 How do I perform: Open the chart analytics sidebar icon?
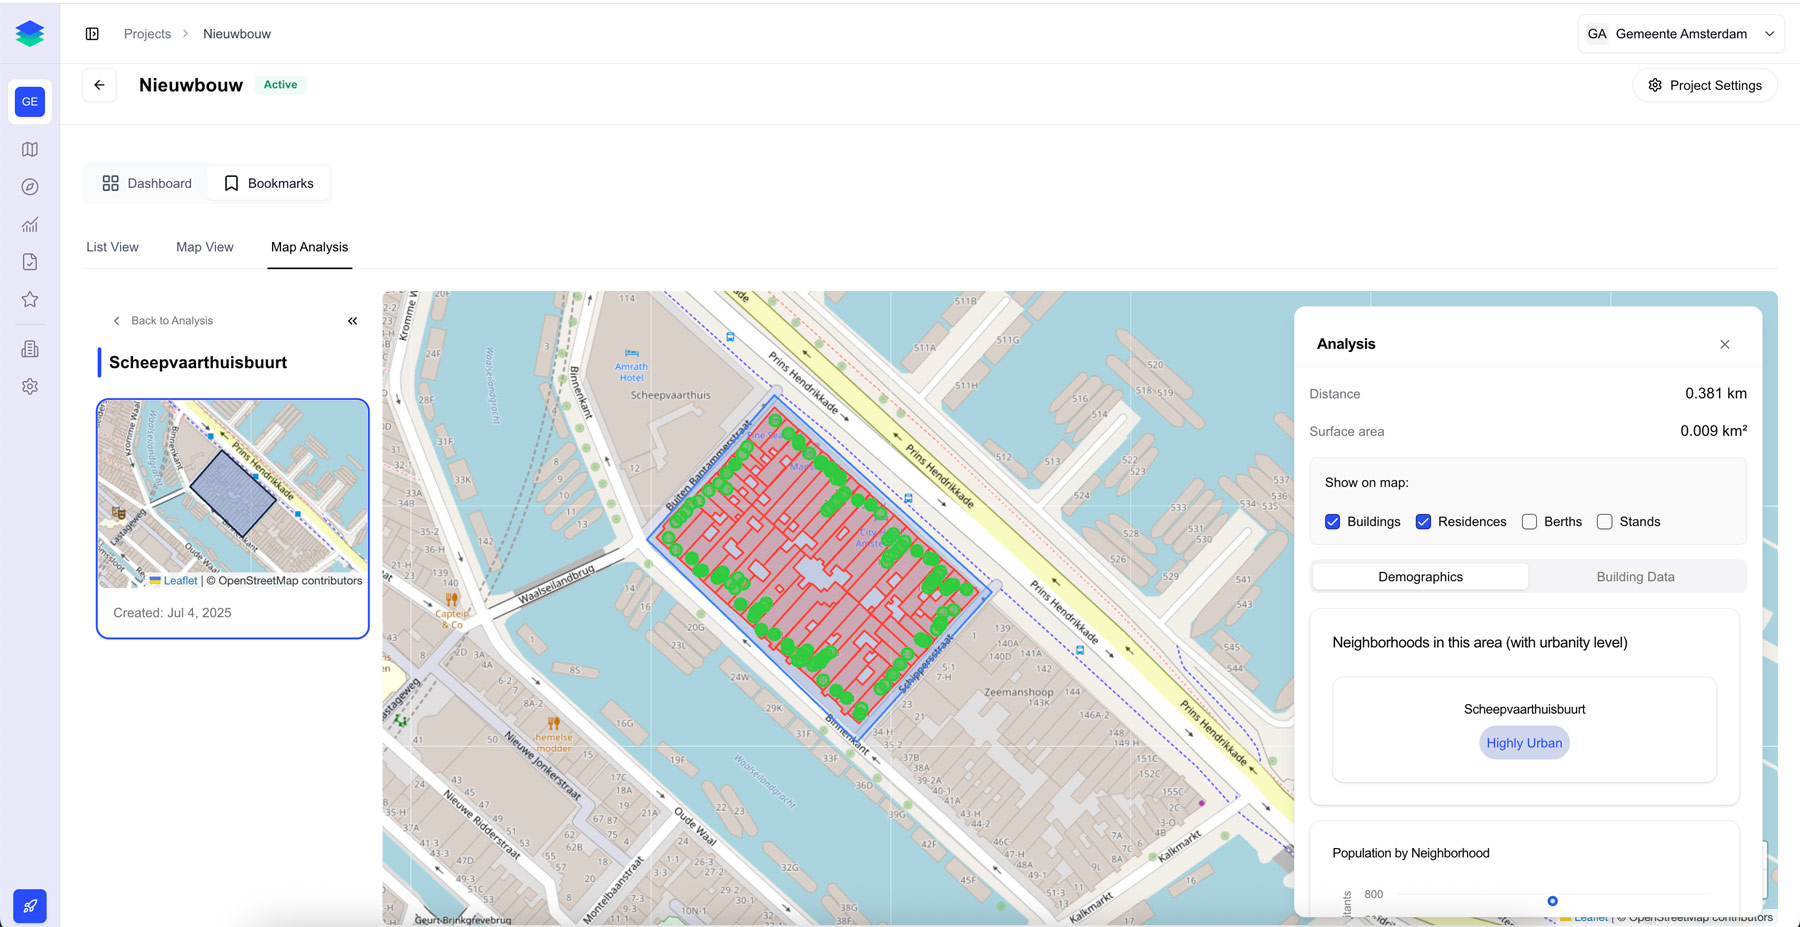click(x=30, y=225)
